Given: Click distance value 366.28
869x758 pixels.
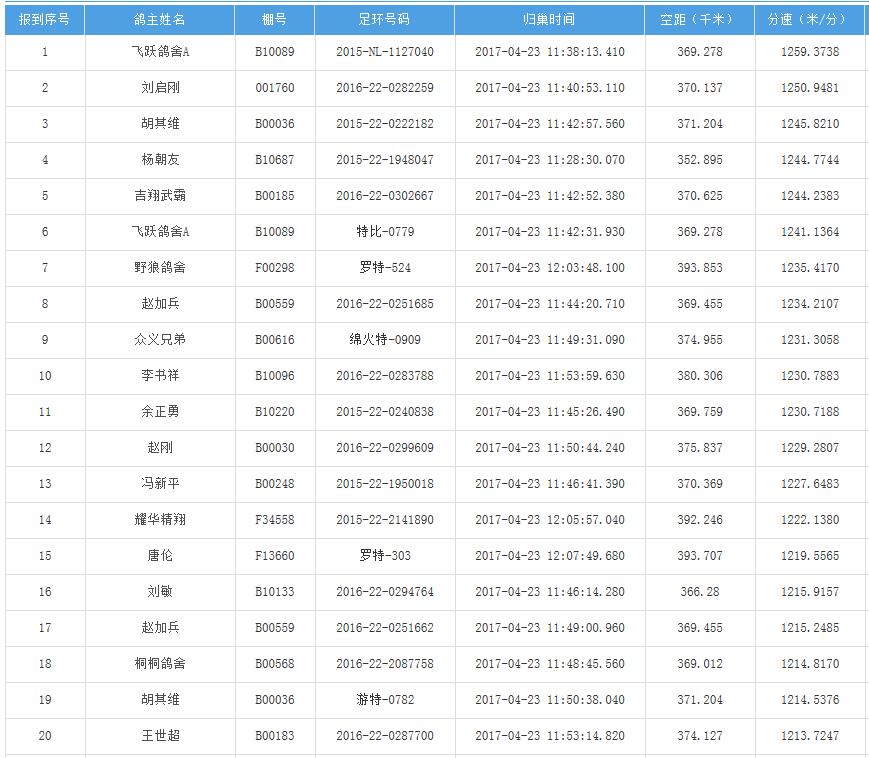Looking at the screenshot, I should pyautogui.click(x=699, y=592).
